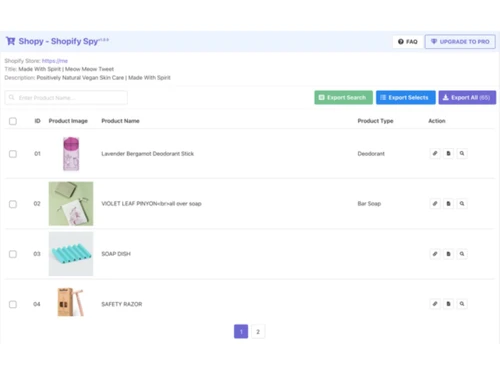Click the file icon for SAFETY RAZOR row

448,304
